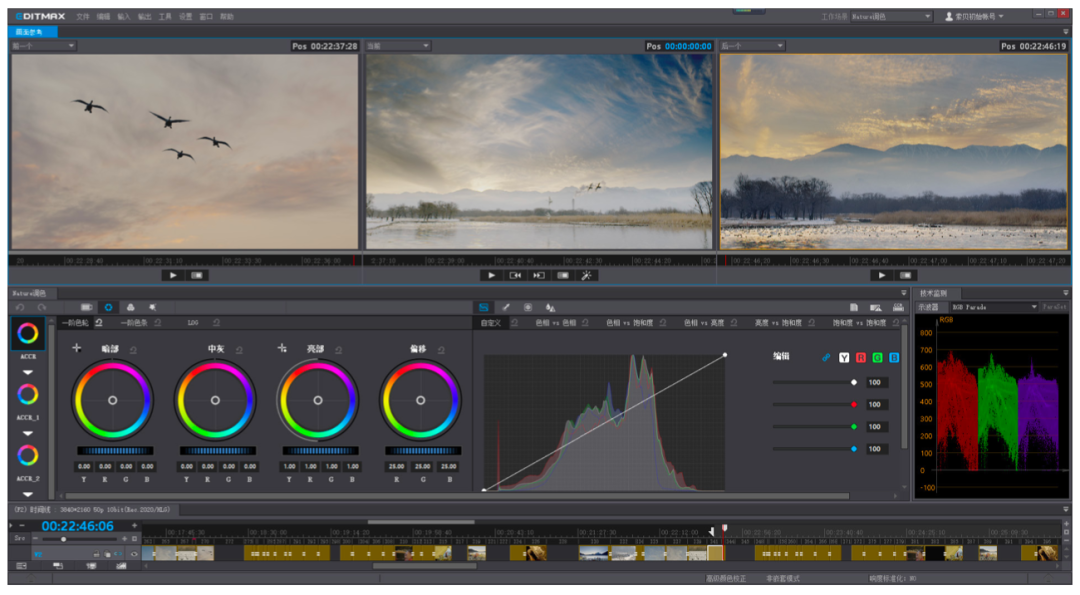Image resolution: width=1080 pixels, height=595 pixels.
Task: Click the timeline timecode 00:22:46:06
Action: pos(78,526)
